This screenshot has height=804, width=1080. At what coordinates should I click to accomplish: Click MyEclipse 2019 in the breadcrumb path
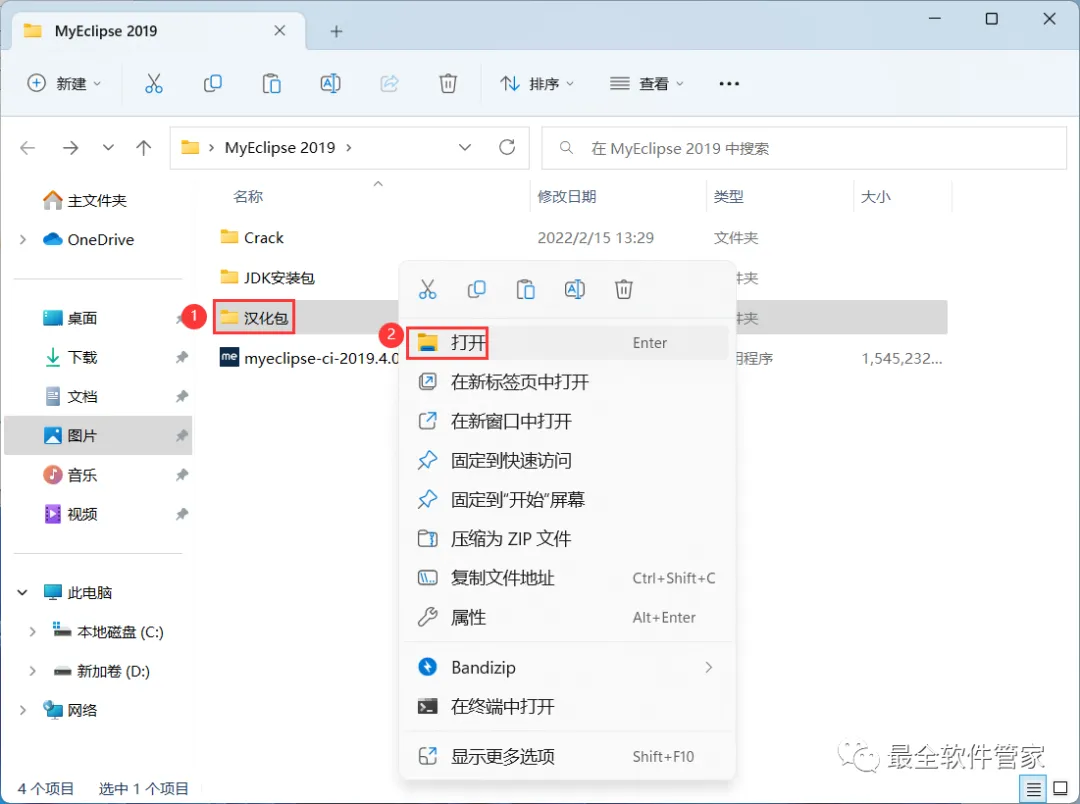coord(280,147)
